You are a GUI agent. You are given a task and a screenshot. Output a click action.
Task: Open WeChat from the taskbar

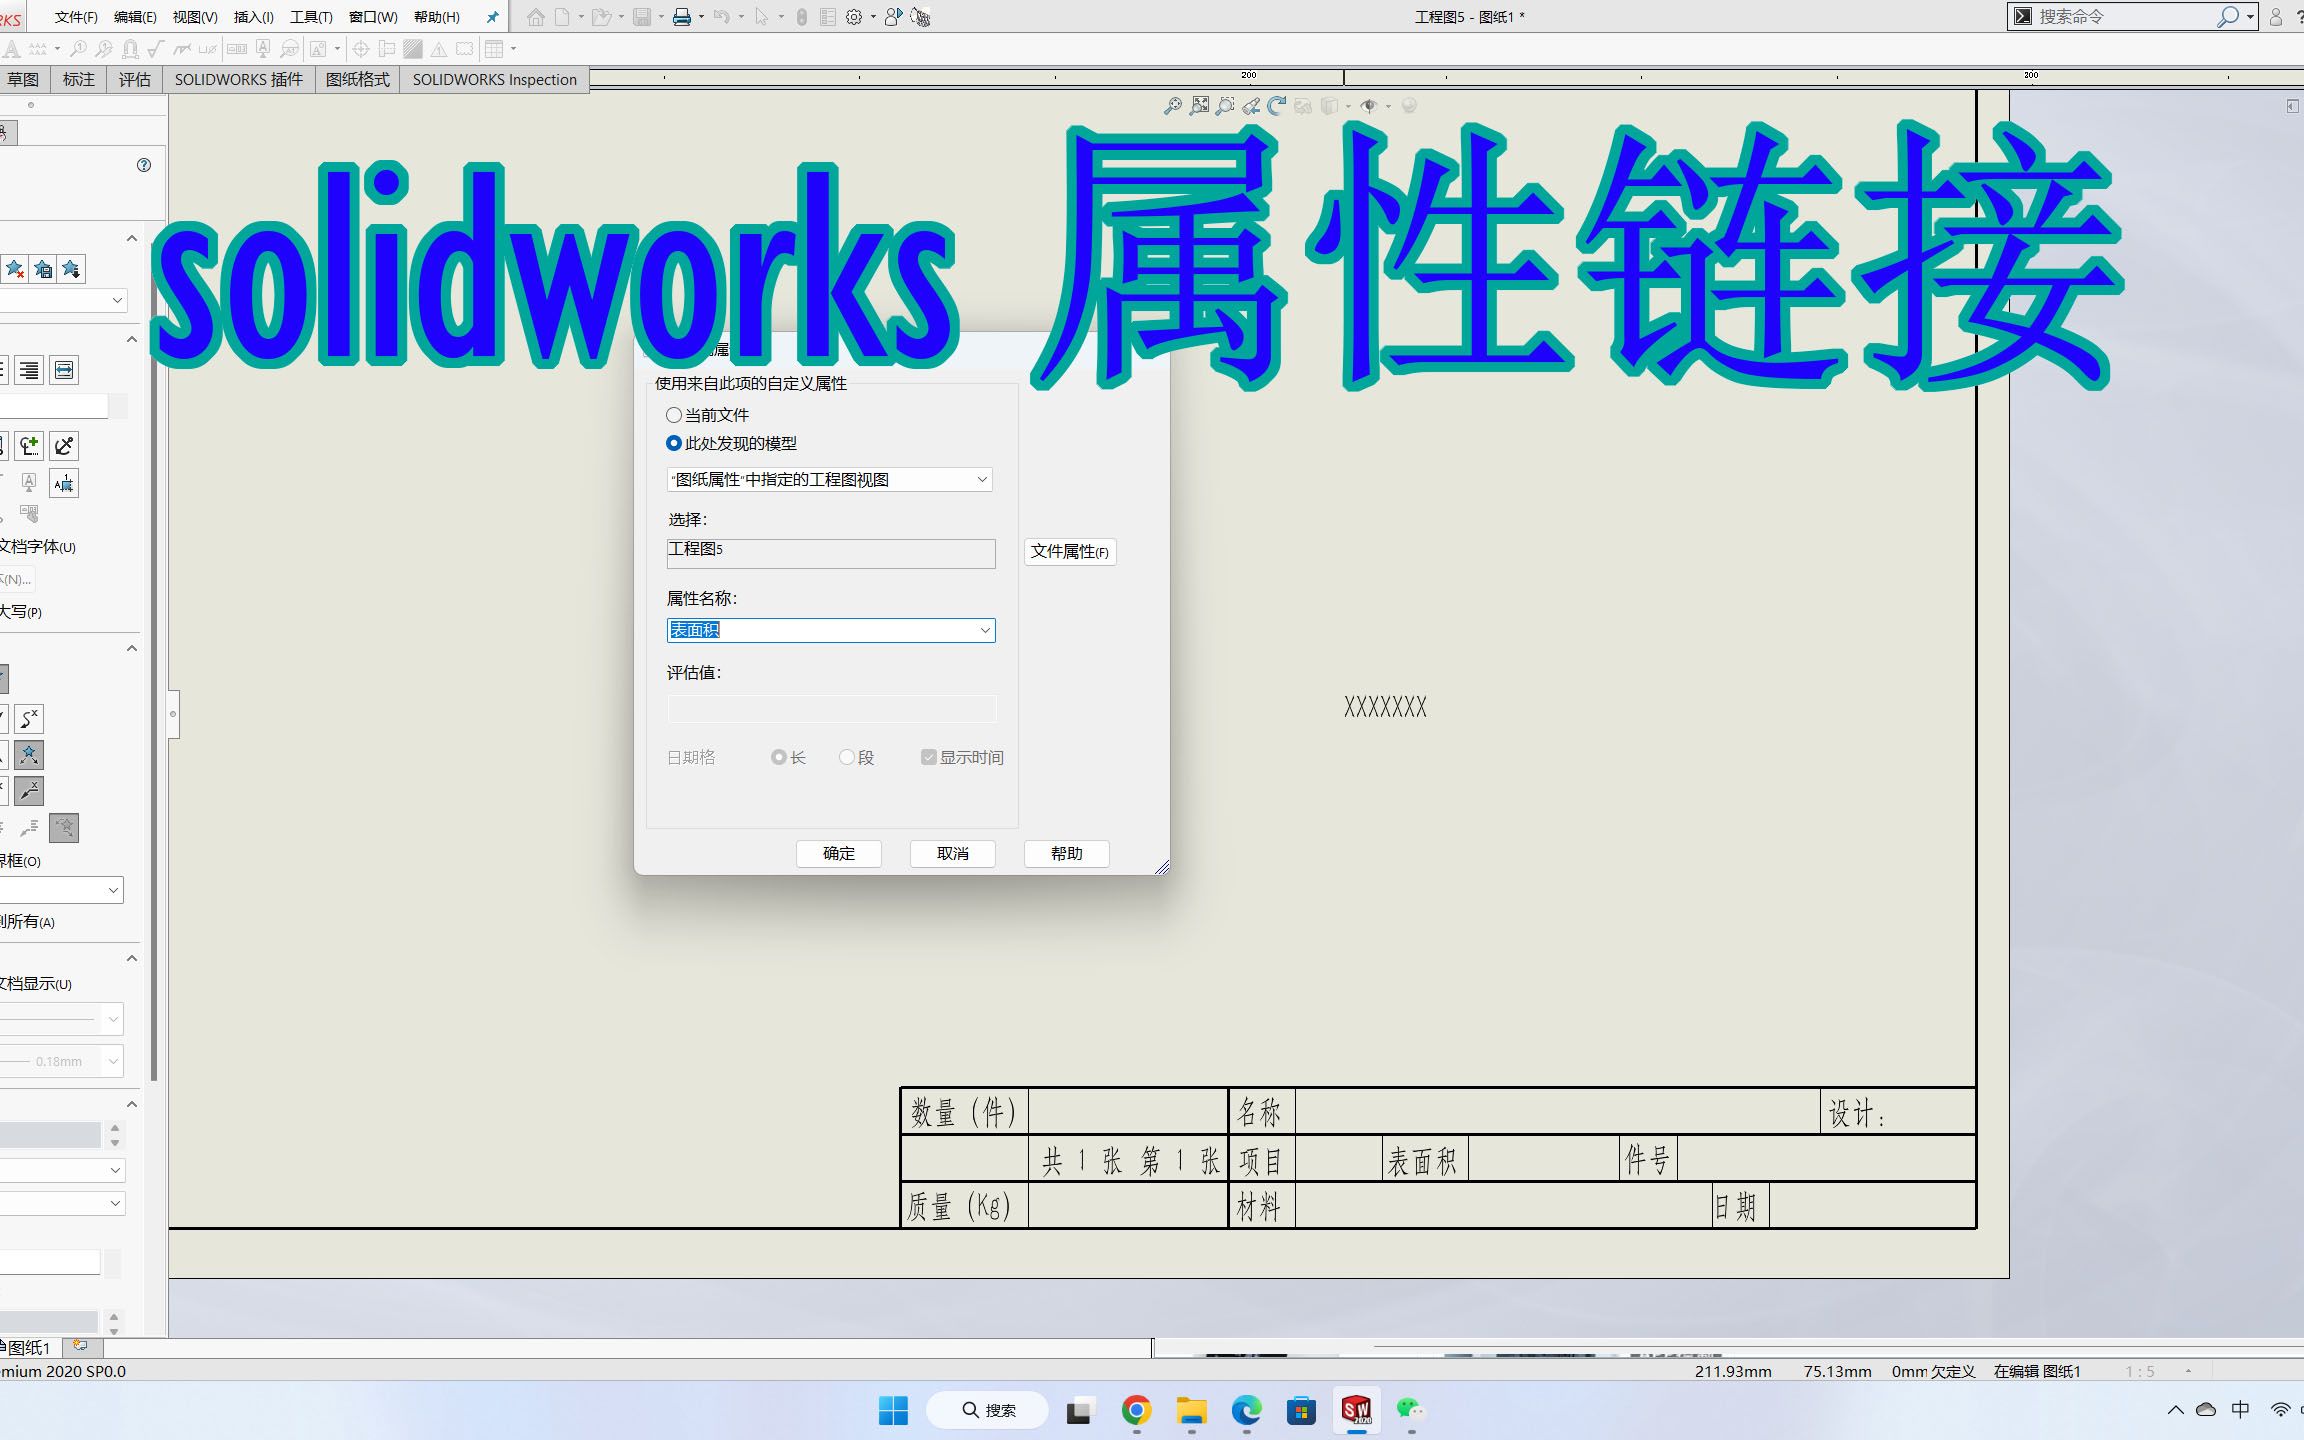[x=1411, y=1410]
